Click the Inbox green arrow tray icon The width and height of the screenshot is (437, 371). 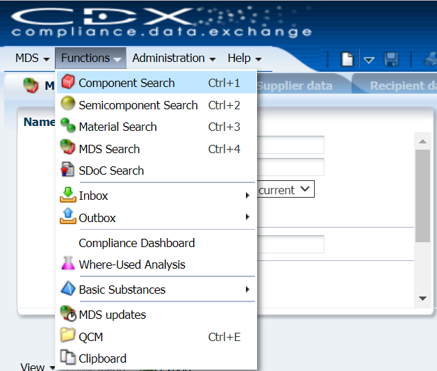68,195
